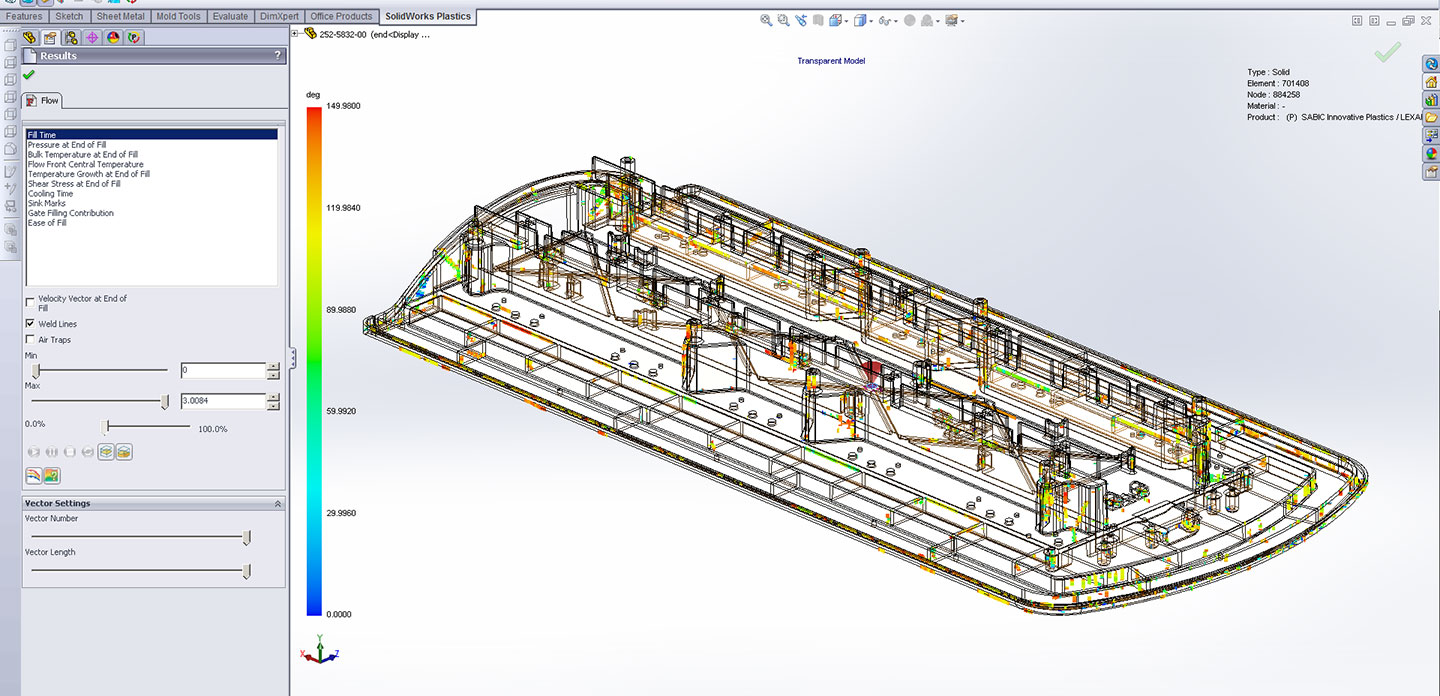The image size is (1440, 696).
Task: Click the Results panel help button
Action: click(x=278, y=56)
